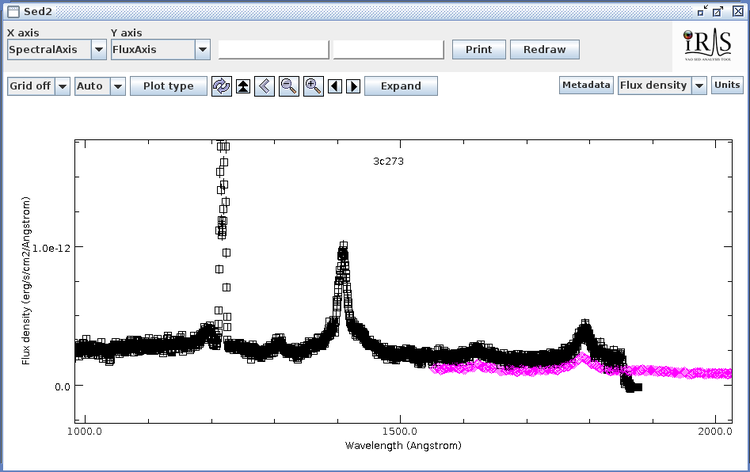Open the SpectralAxis X axis dropdown
Image resolution: width=750 pixels, height=472 pixels.
[x=99, y=50]
